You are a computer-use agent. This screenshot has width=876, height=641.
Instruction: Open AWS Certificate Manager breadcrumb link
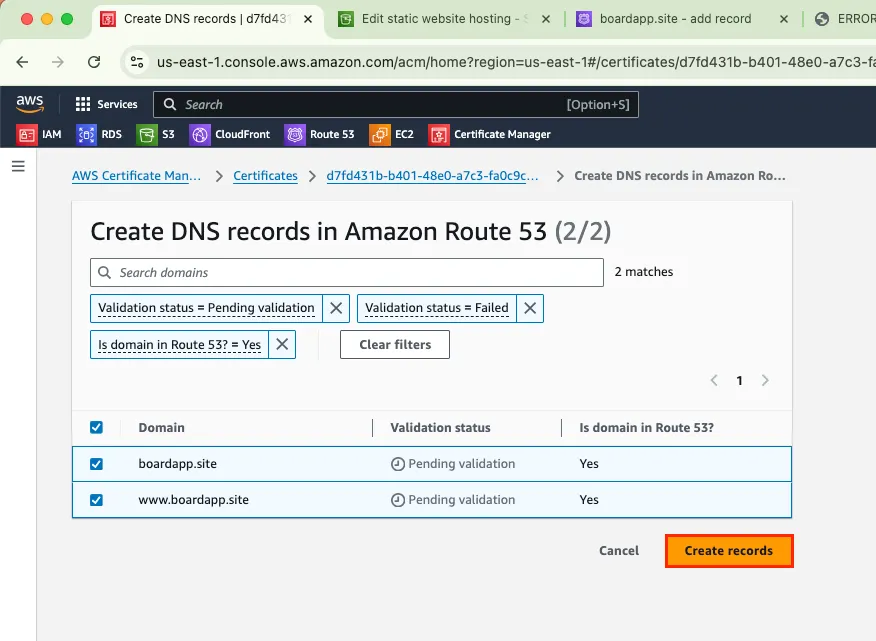coord(136,176)
